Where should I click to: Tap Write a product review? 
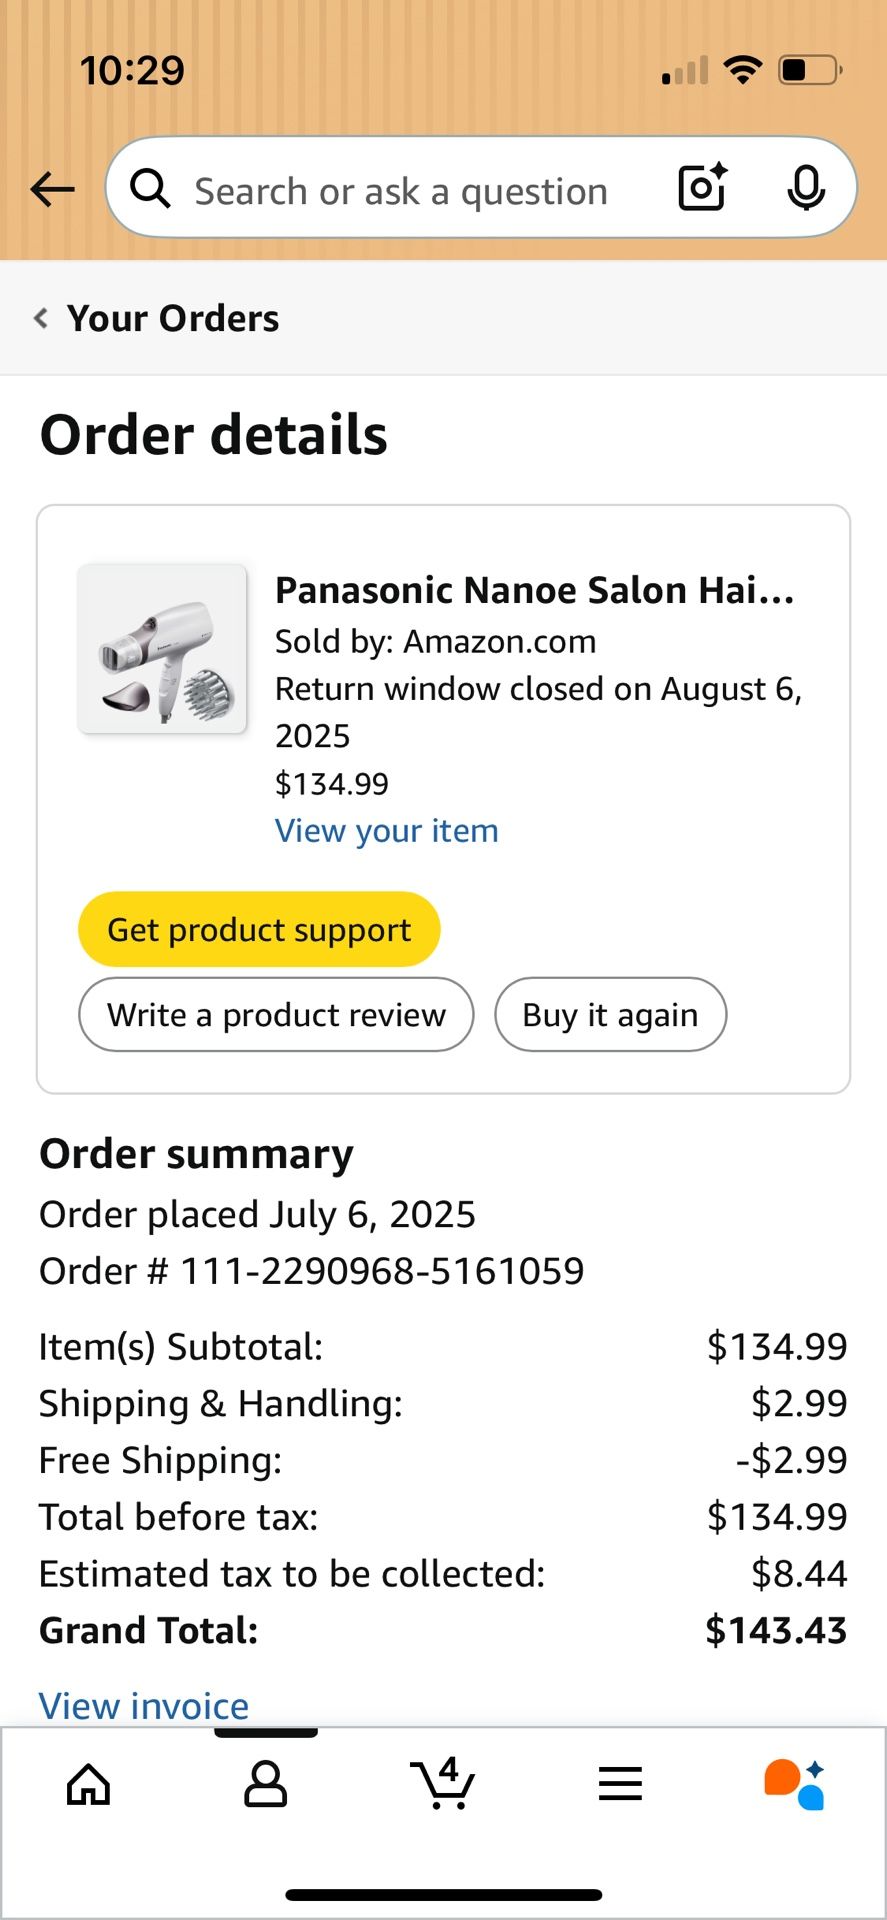point(276,1015)
